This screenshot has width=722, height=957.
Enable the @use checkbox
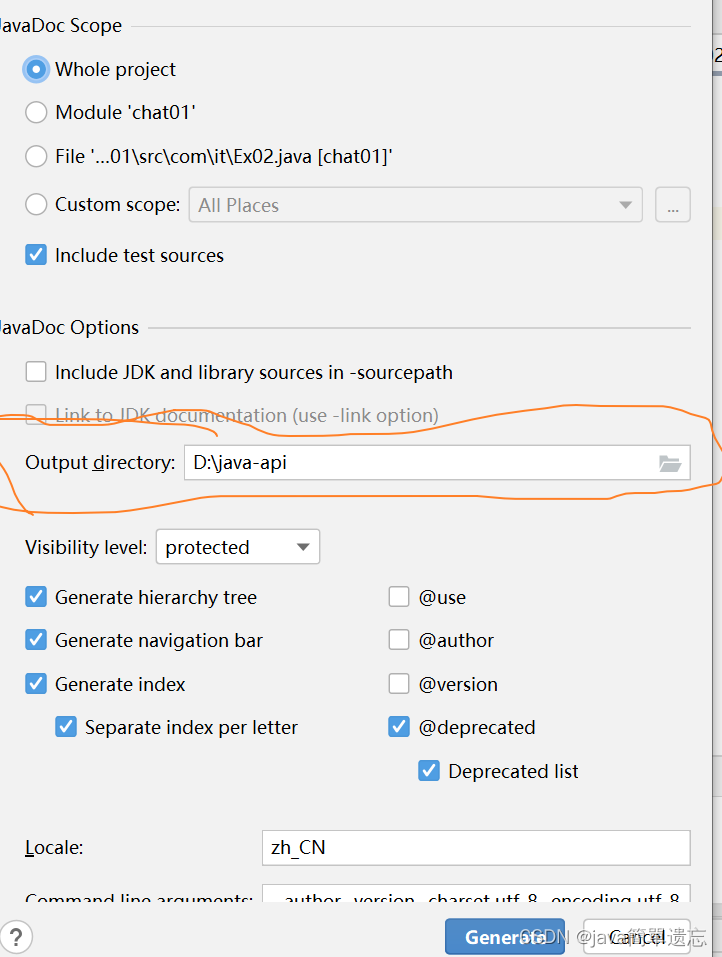pyautogui.click(x=399, y=597)
